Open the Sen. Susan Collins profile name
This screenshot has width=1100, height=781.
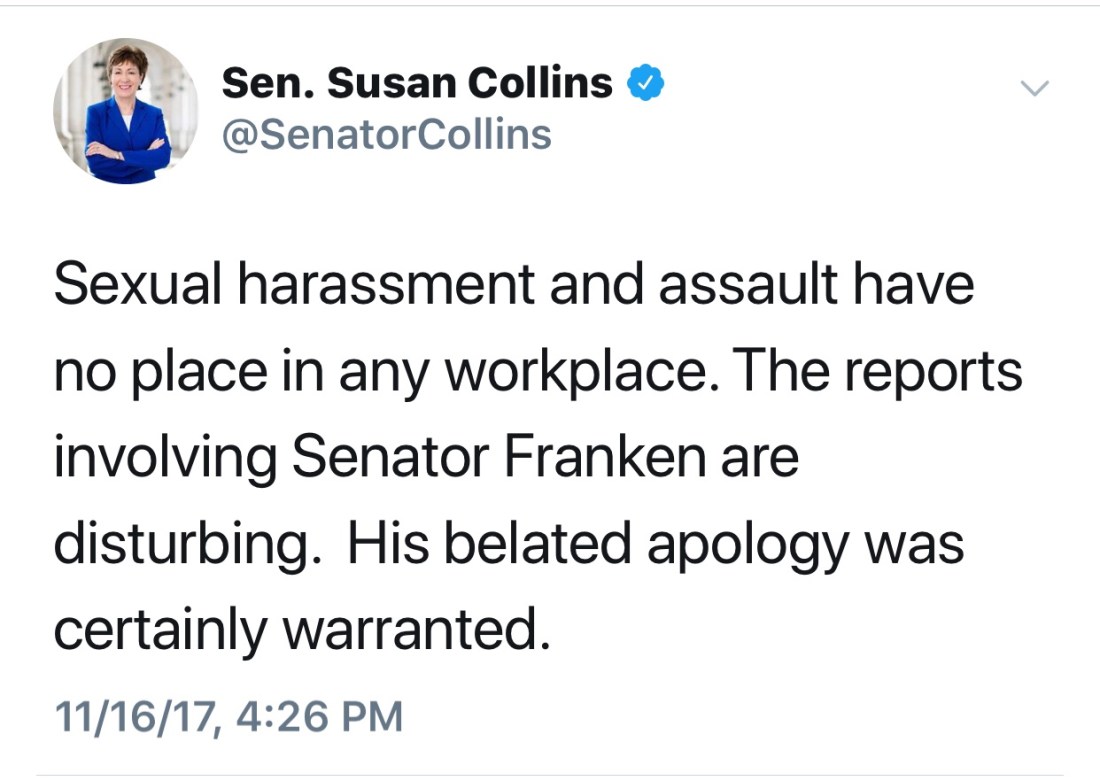click(x=416, y=84)
